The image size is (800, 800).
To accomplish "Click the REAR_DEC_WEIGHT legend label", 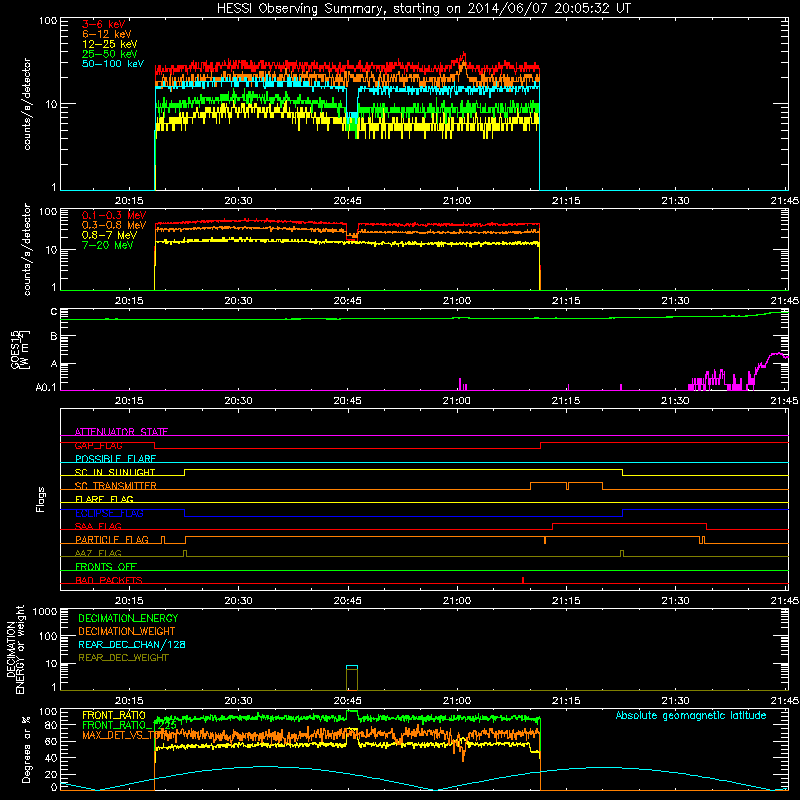I will (x=123, y=658).
